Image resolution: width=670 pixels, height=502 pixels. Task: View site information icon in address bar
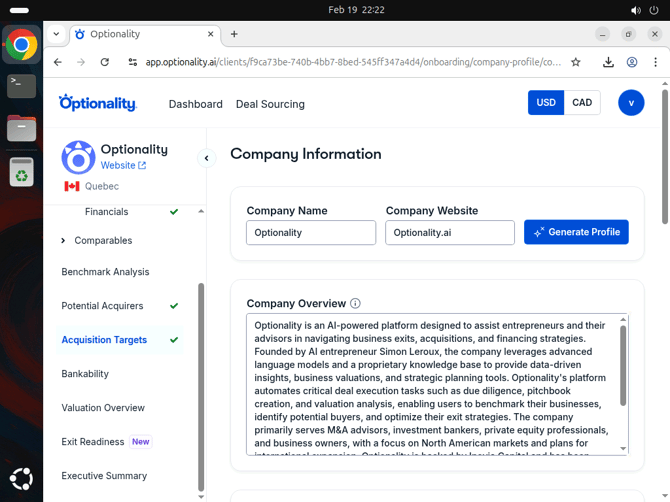tap(133, 62)
